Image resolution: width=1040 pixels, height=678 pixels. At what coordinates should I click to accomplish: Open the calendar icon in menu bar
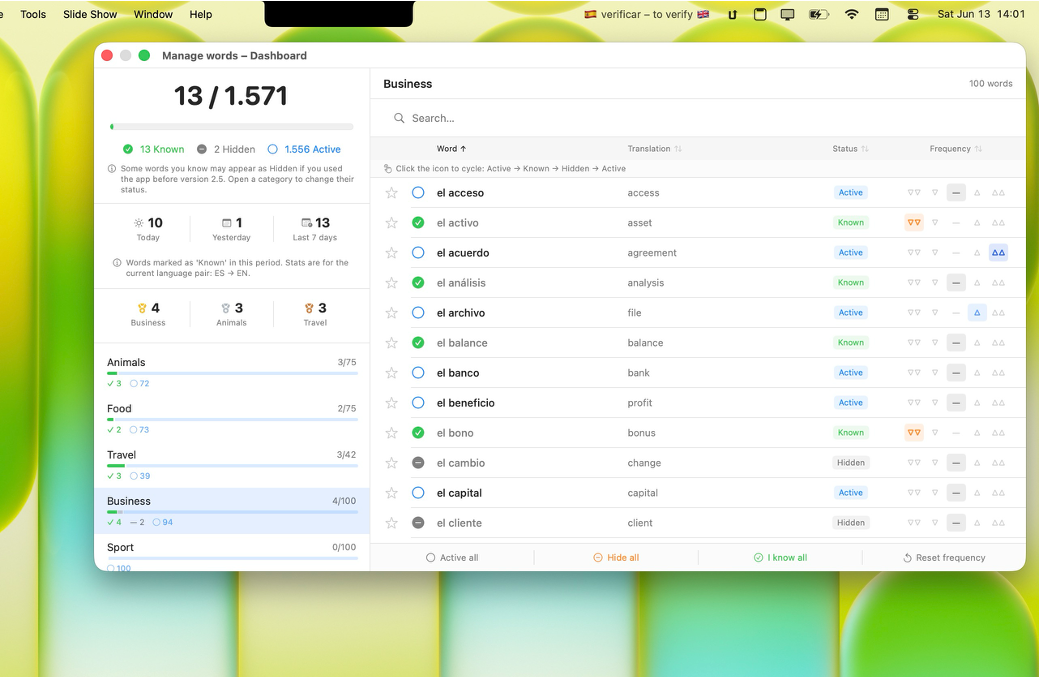tap(881, 15)
